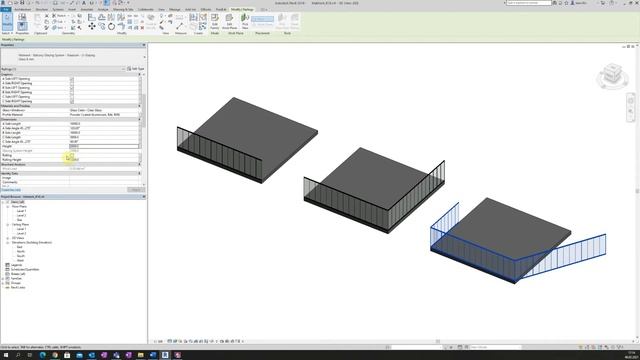Open the navigation bar steering wheel
640x360 pixels.
[631, 100]
